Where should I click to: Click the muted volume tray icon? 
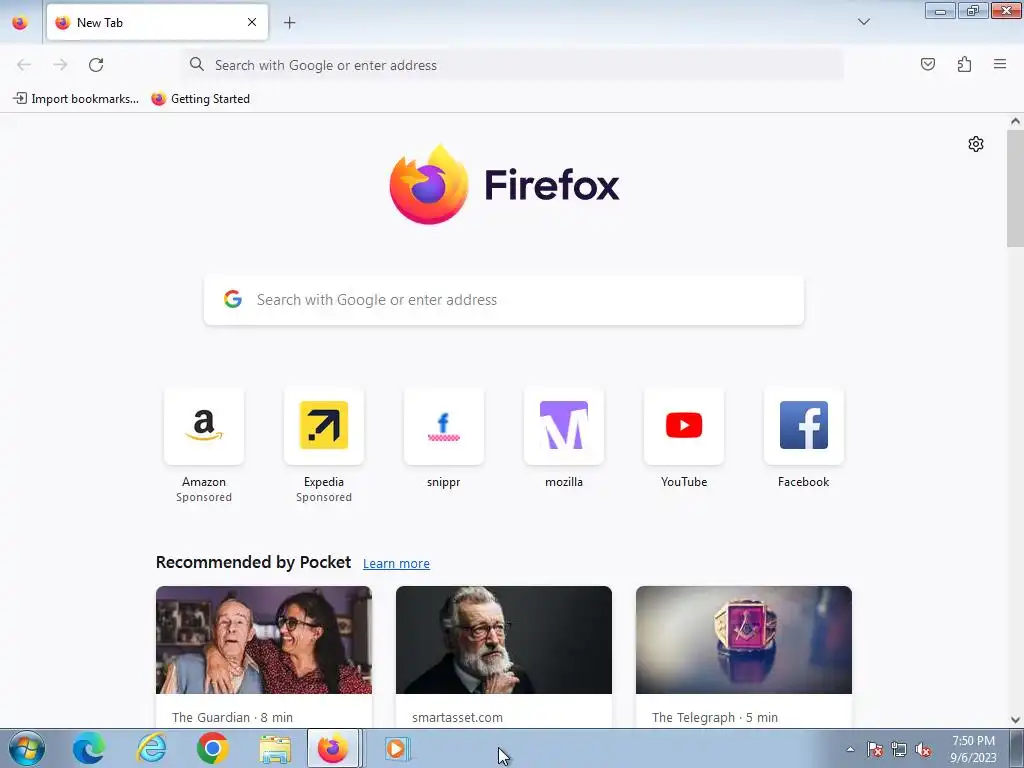point(923,749)
